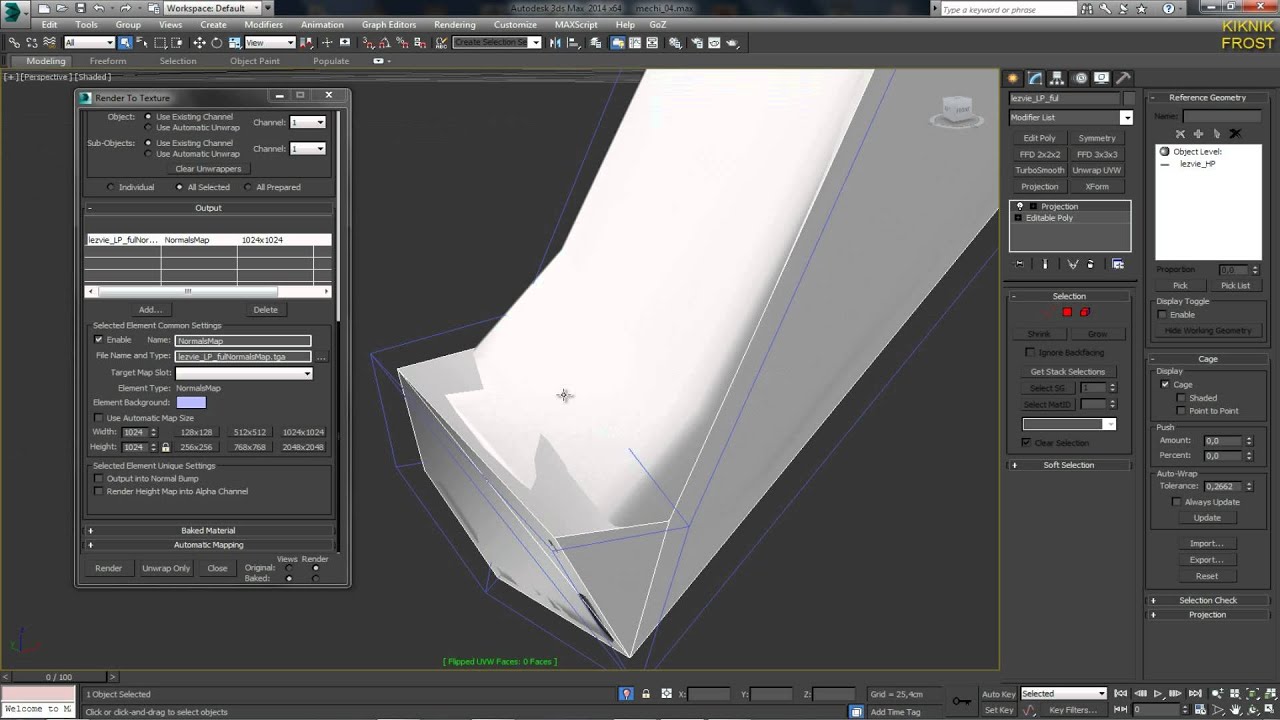Click the object color swatch beside name

[x=1129, y=99]
